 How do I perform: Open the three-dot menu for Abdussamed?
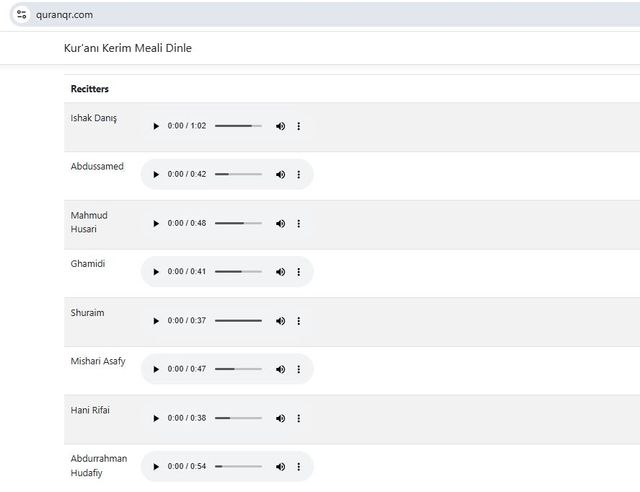point(299,174)
